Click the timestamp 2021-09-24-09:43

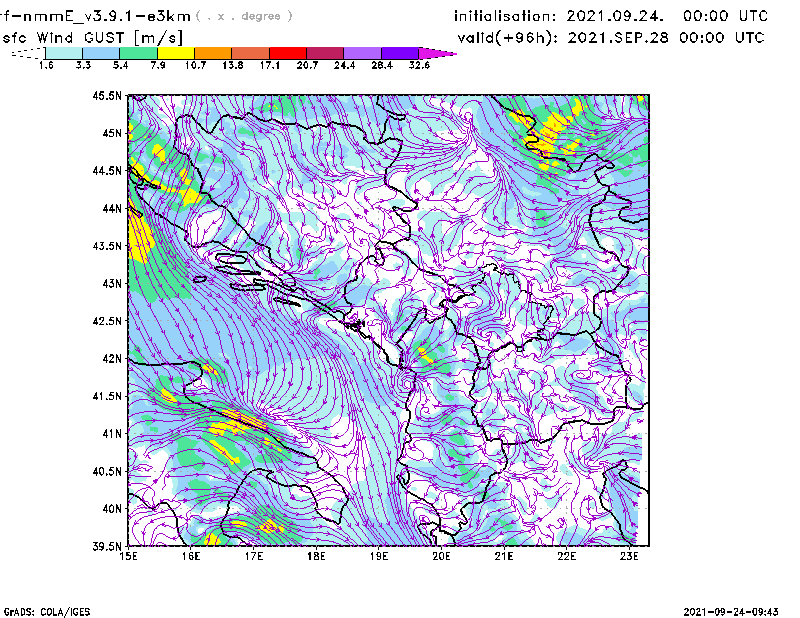point(731,612)
